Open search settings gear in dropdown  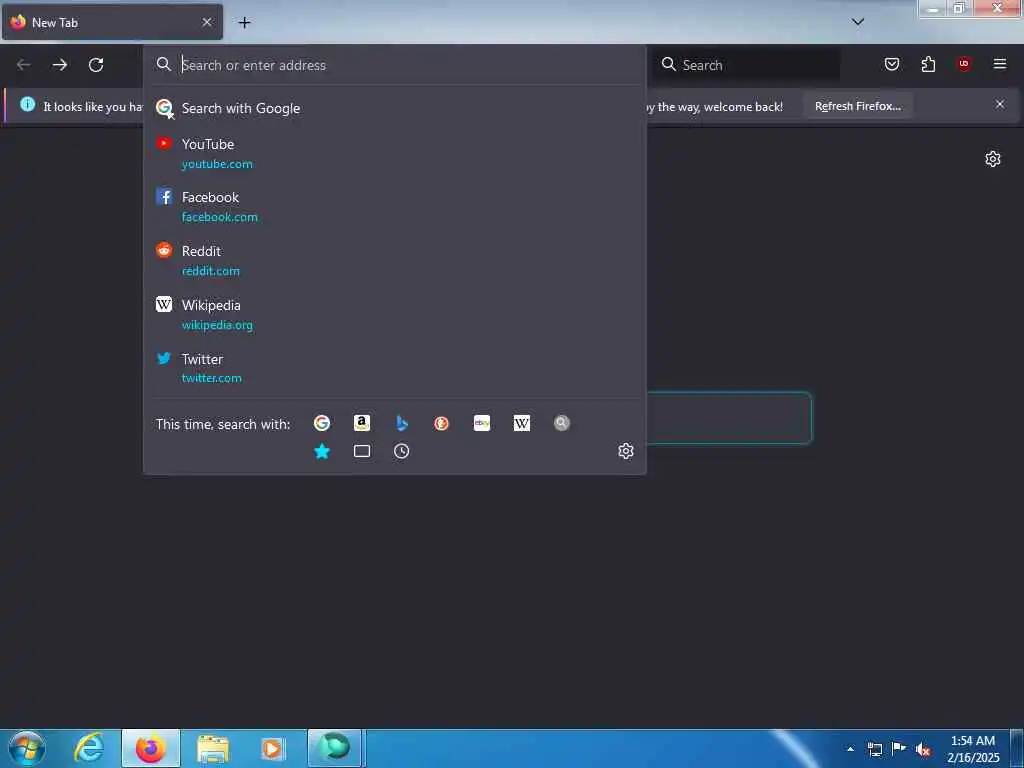tap(626, 451)
